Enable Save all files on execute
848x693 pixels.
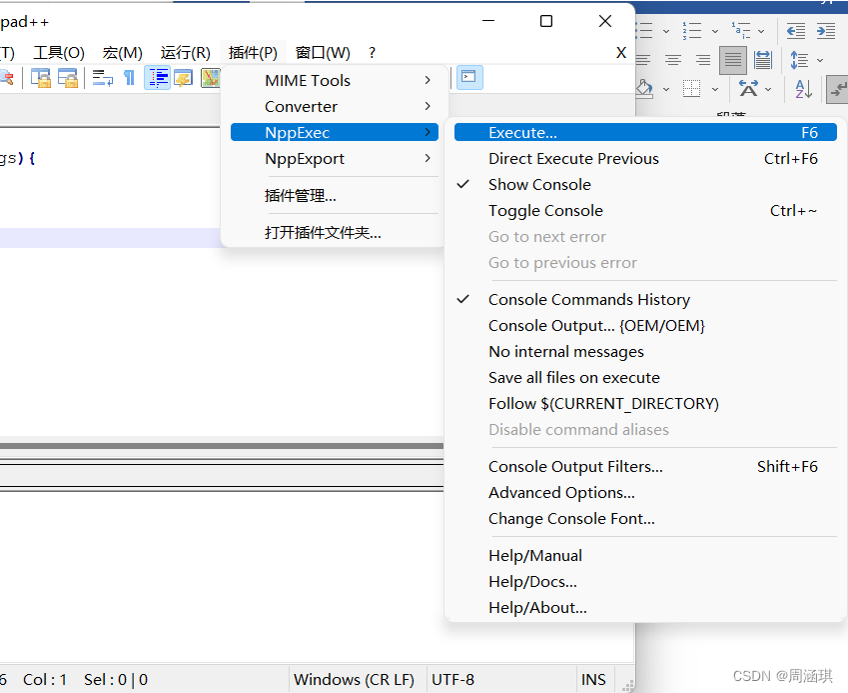coord(645,377)
